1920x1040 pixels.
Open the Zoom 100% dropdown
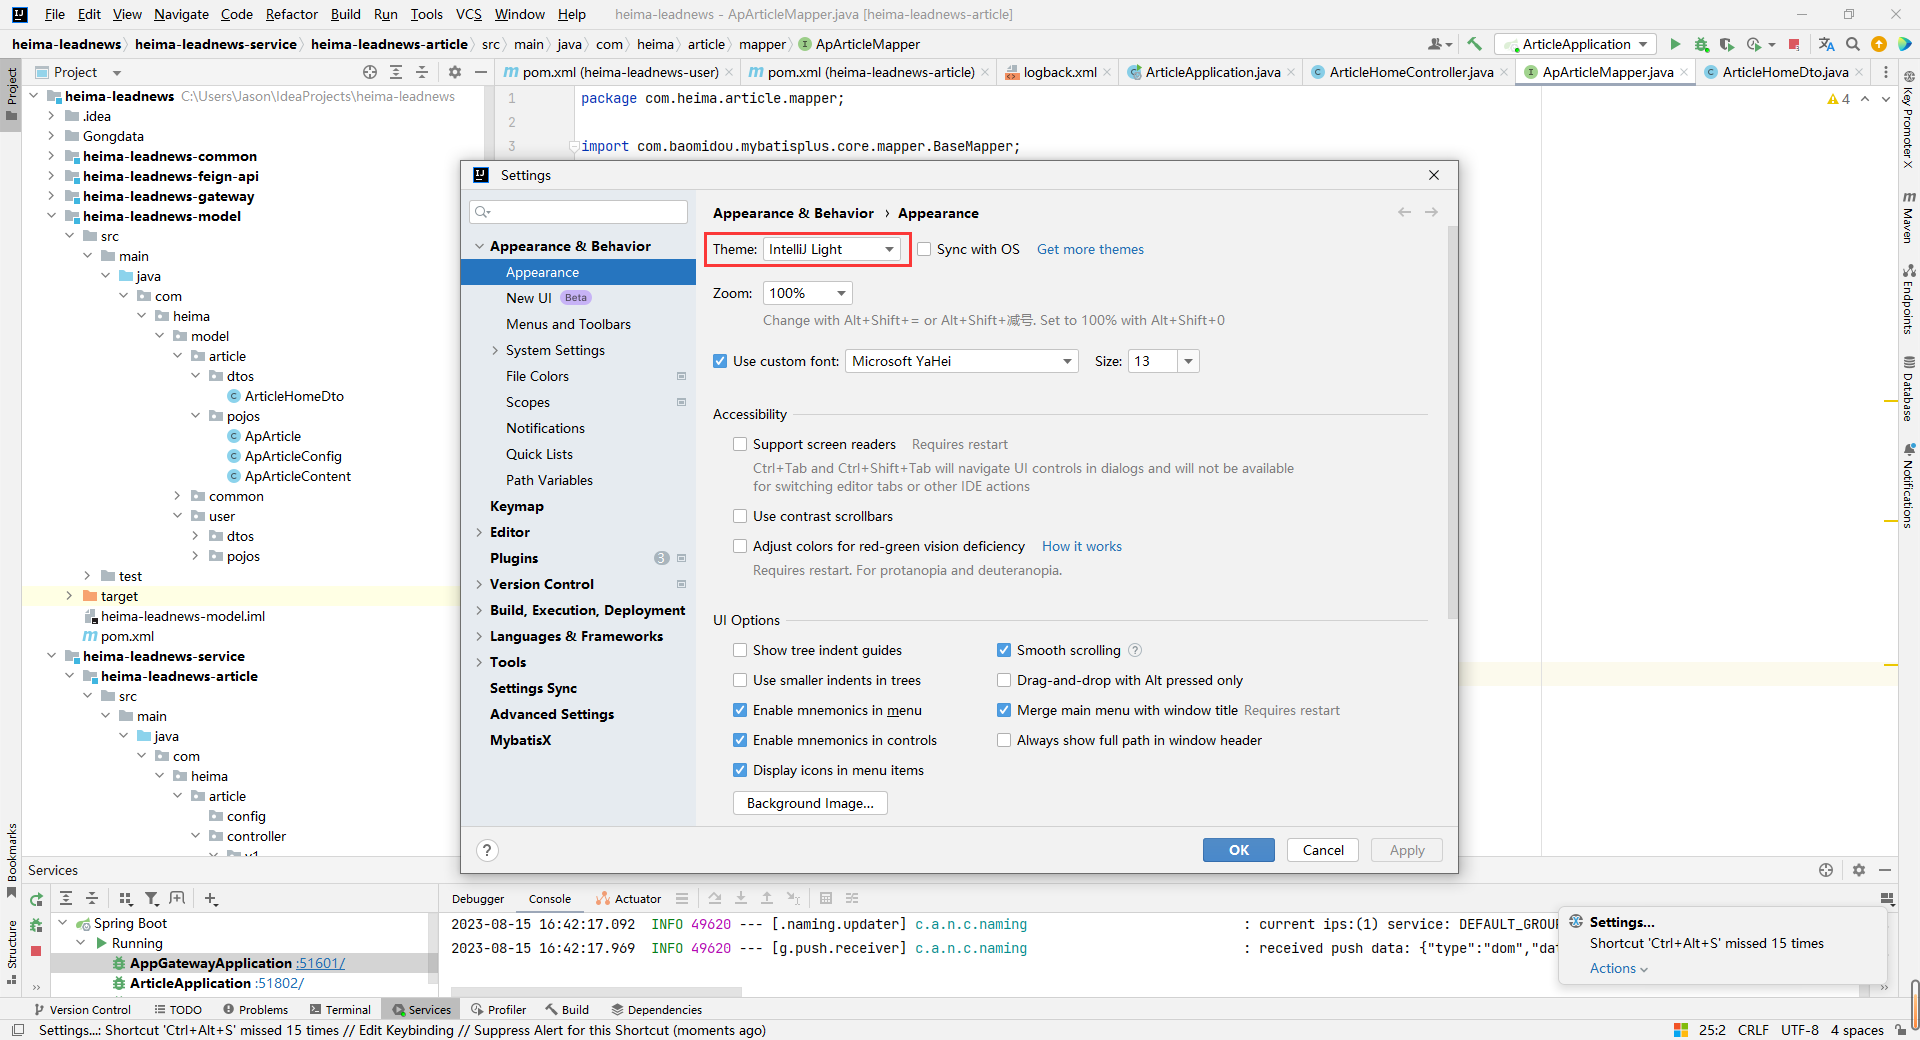pyautogui.click(x=808, y=293)
